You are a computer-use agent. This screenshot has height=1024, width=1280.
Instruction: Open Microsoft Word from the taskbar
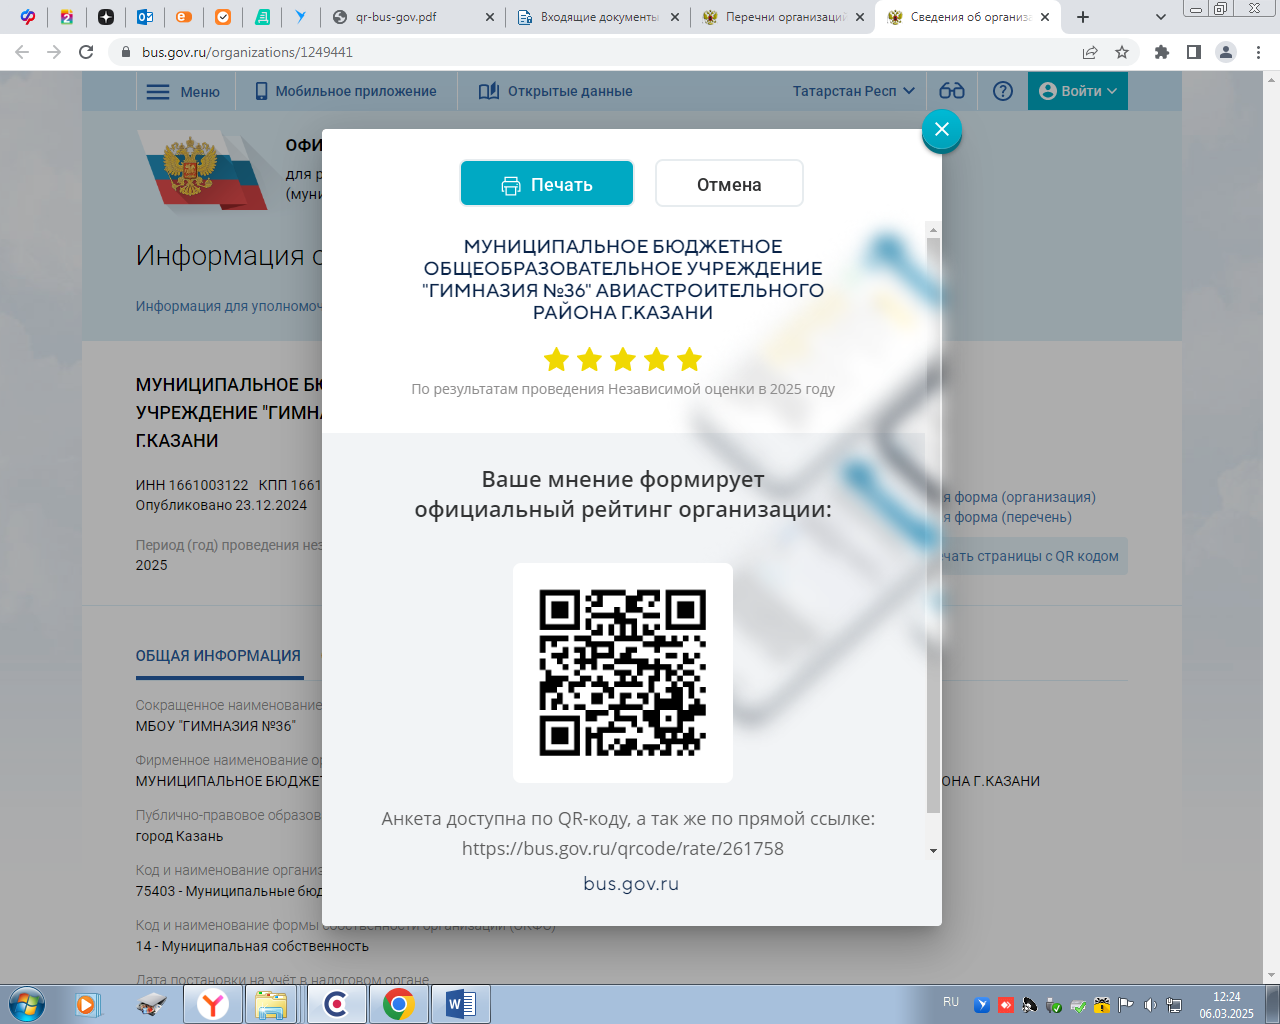pyautogui.click(x=460, y=1003)
